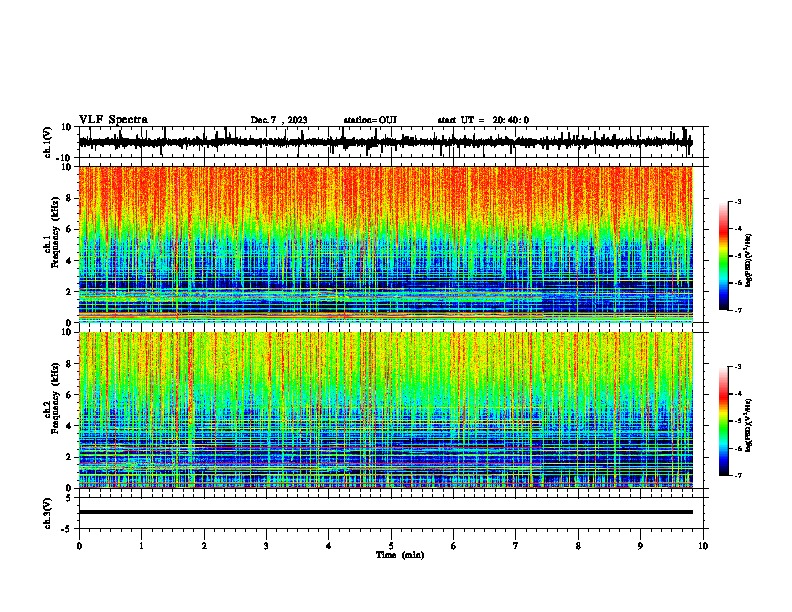
Task: Click the "Time (min)" axis title
Action: click(x=400, y=555)
